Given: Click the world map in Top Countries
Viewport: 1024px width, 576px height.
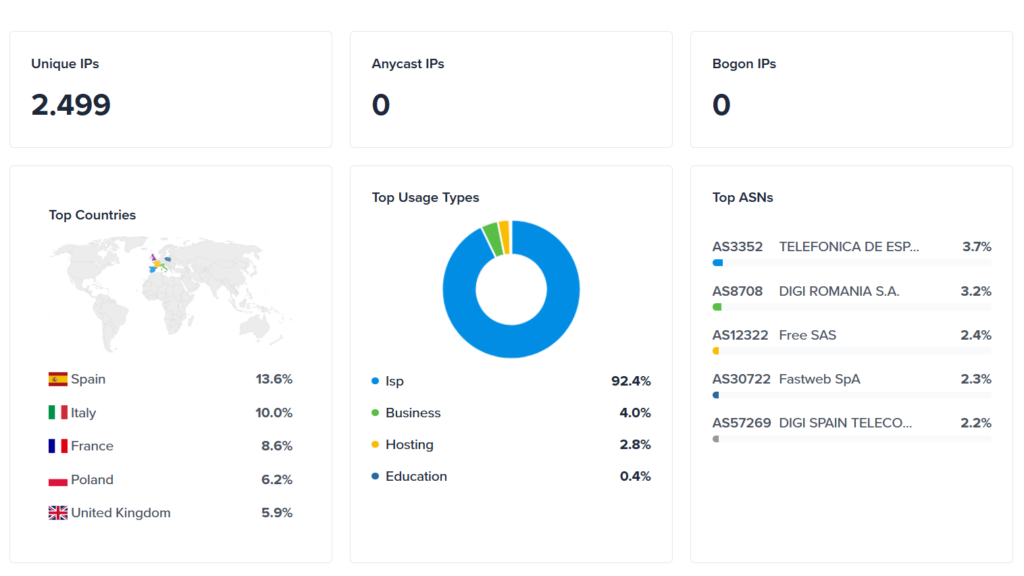Looking at the screenshot, I should pyautogui.click(x=170, y=290).
